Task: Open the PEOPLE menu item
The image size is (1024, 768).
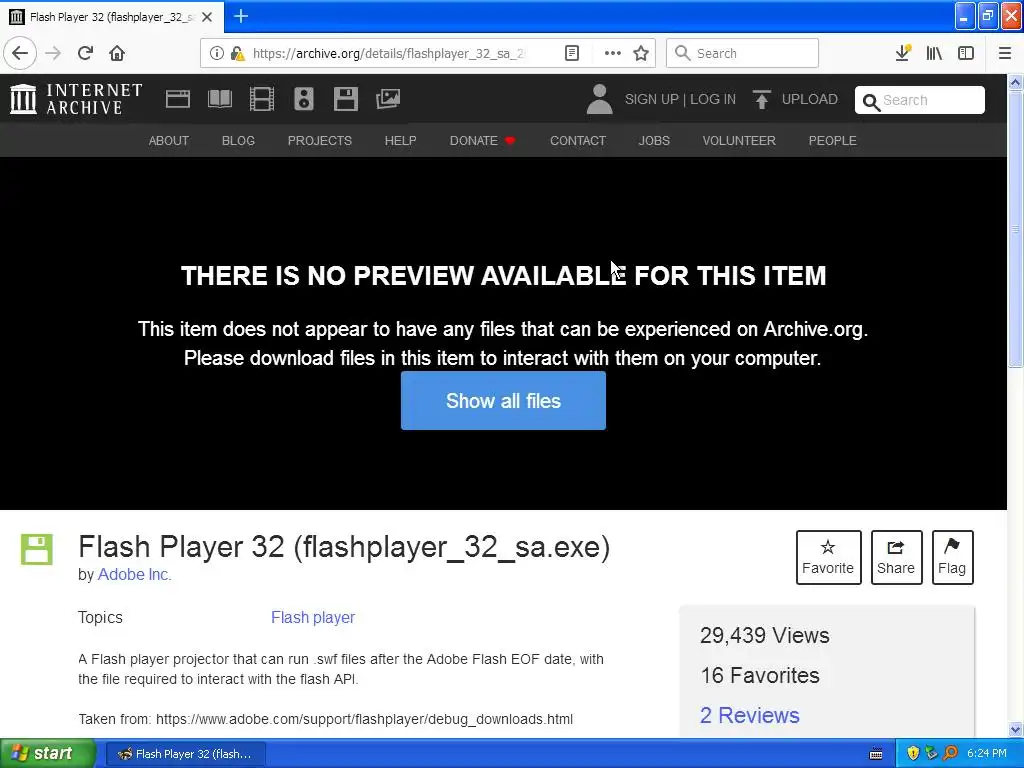Action: [x=832, y=140]
